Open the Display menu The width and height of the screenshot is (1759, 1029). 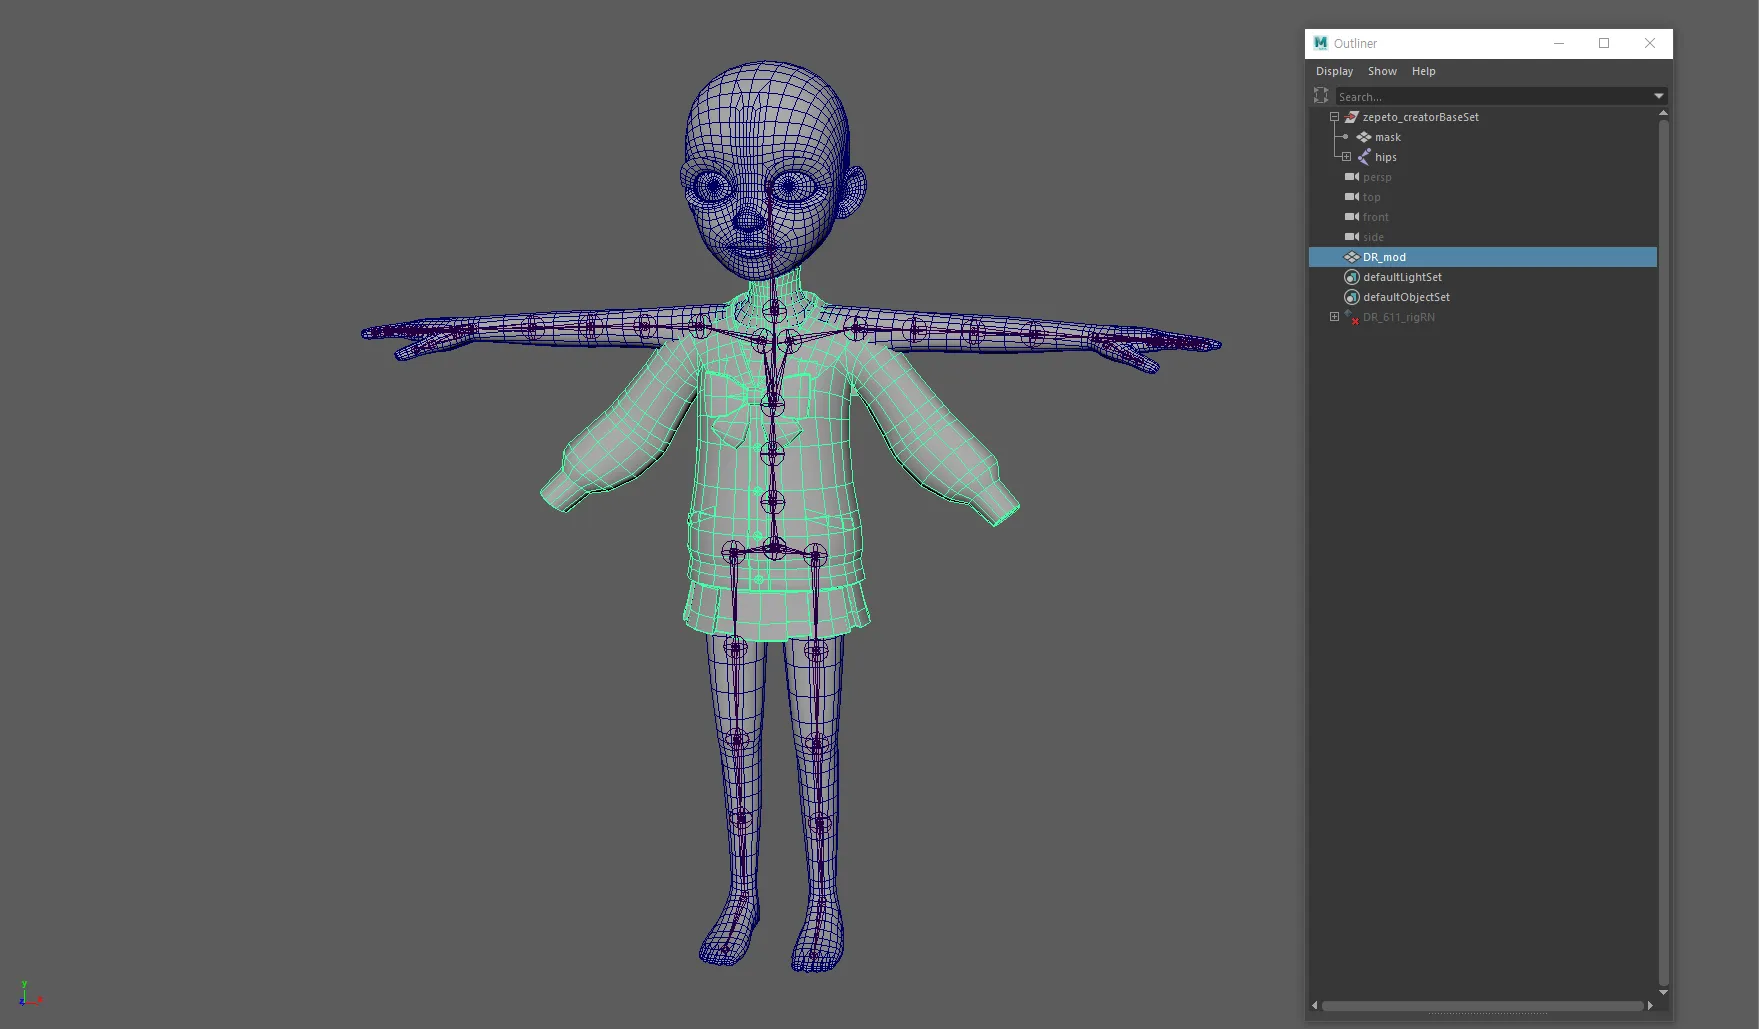coord(1334,71)
